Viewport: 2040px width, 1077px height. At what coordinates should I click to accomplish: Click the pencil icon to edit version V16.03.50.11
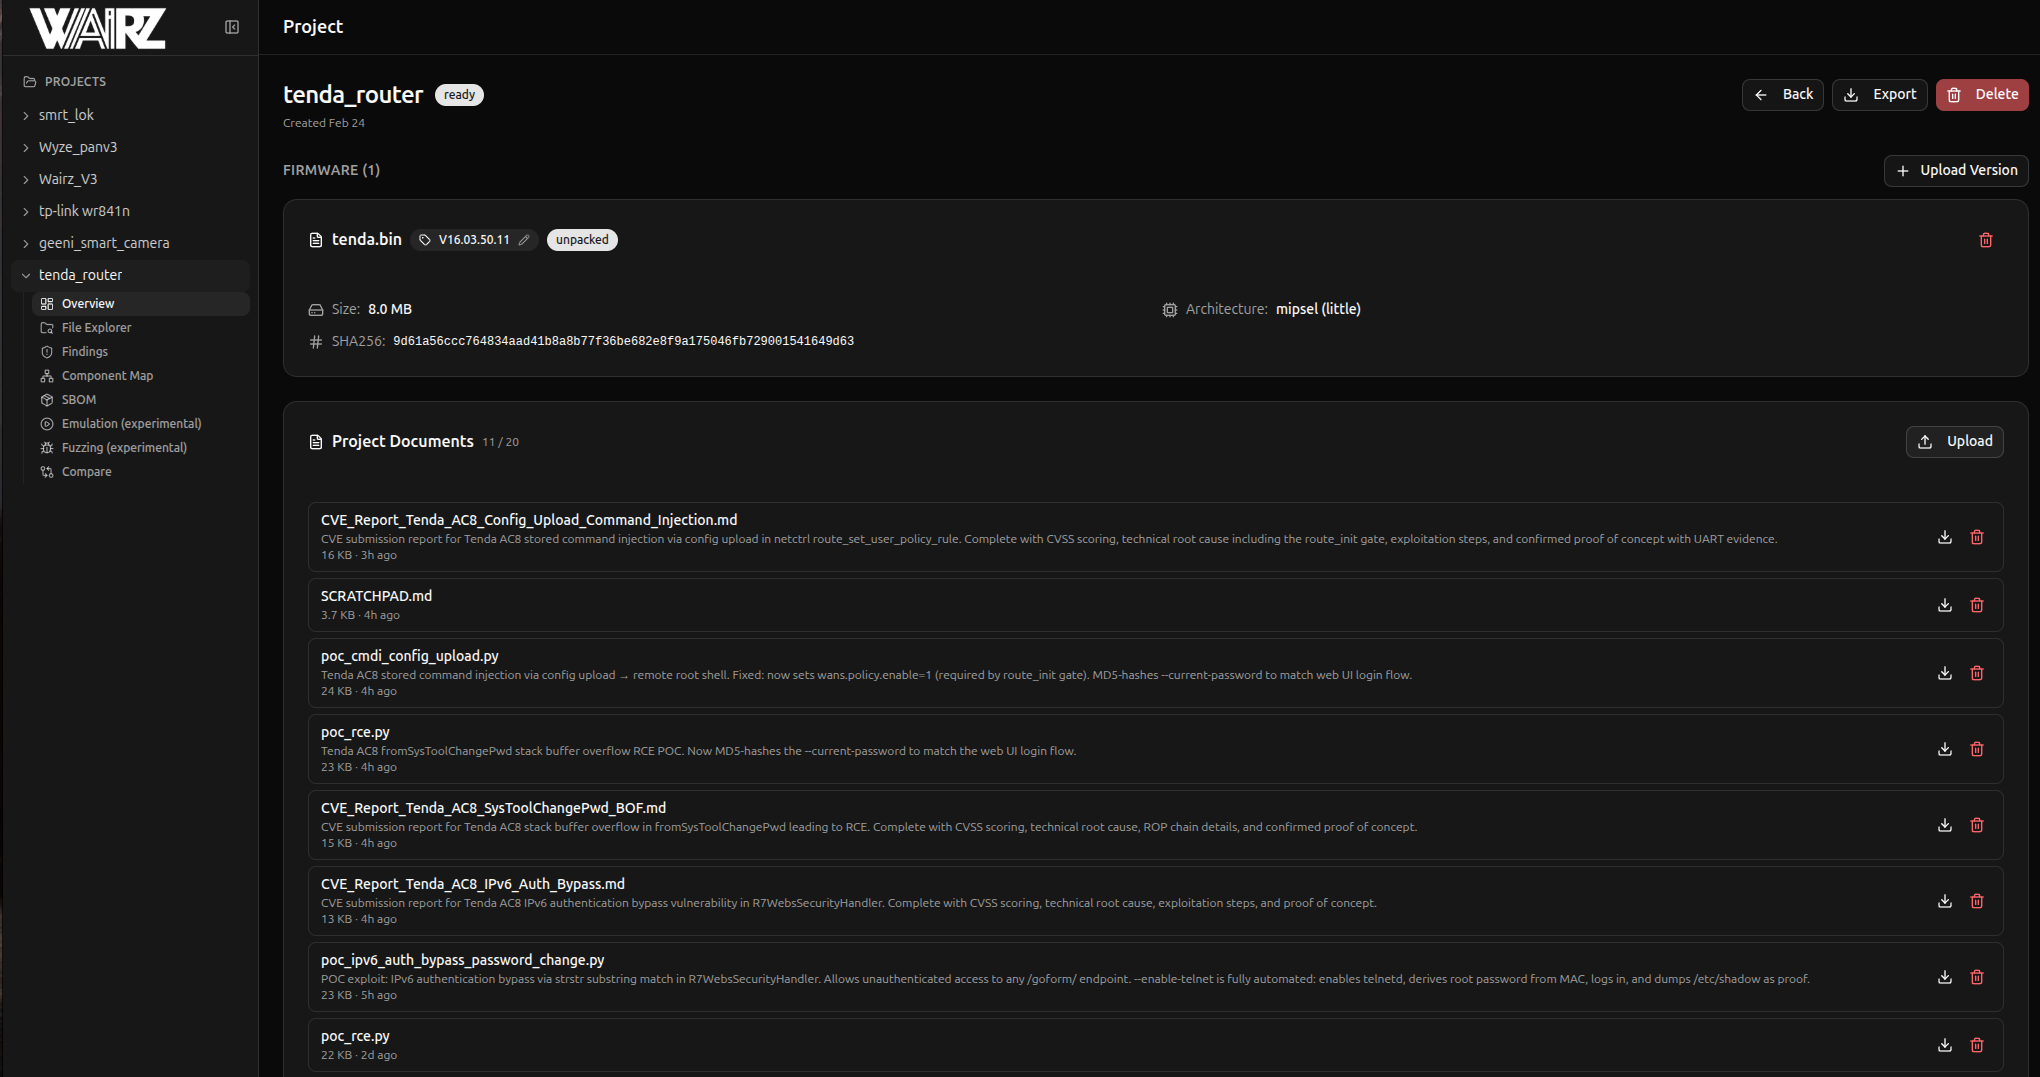pos(524,240)
